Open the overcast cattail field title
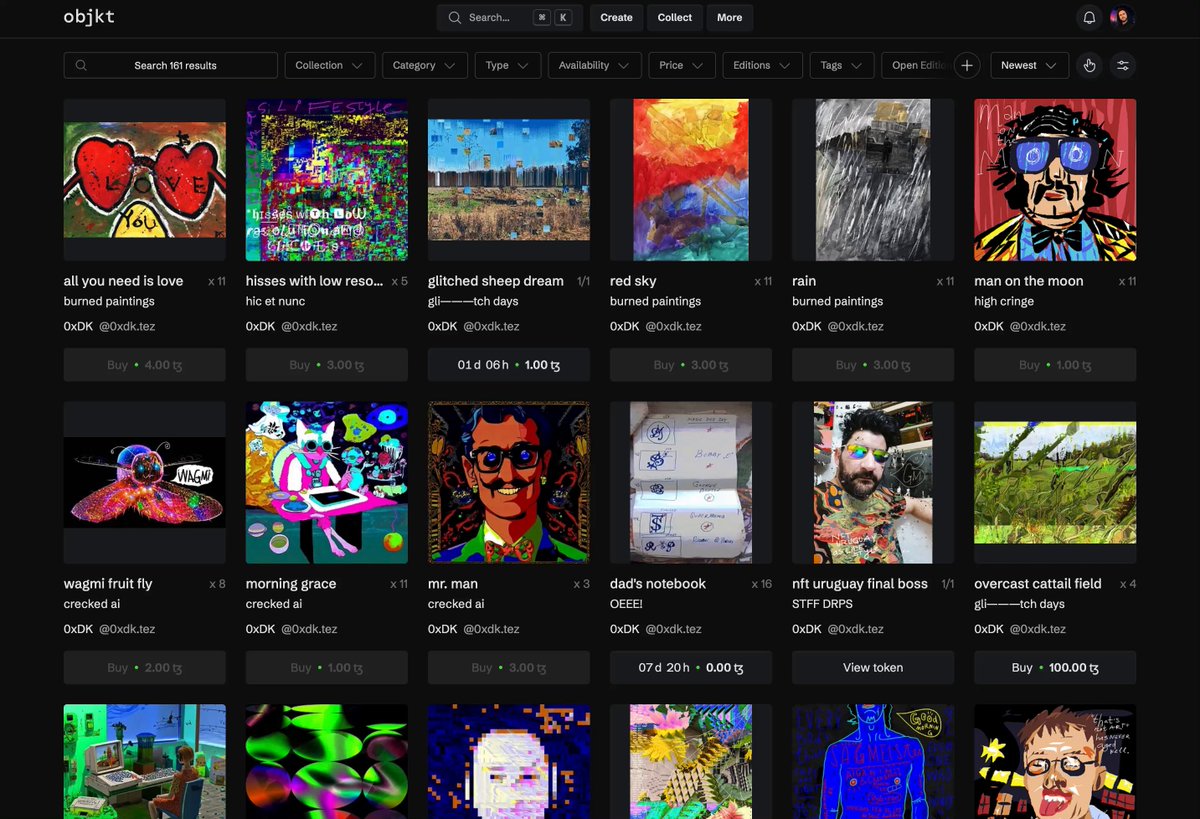The image size is (1200, 819). [x=1038, y=584]
